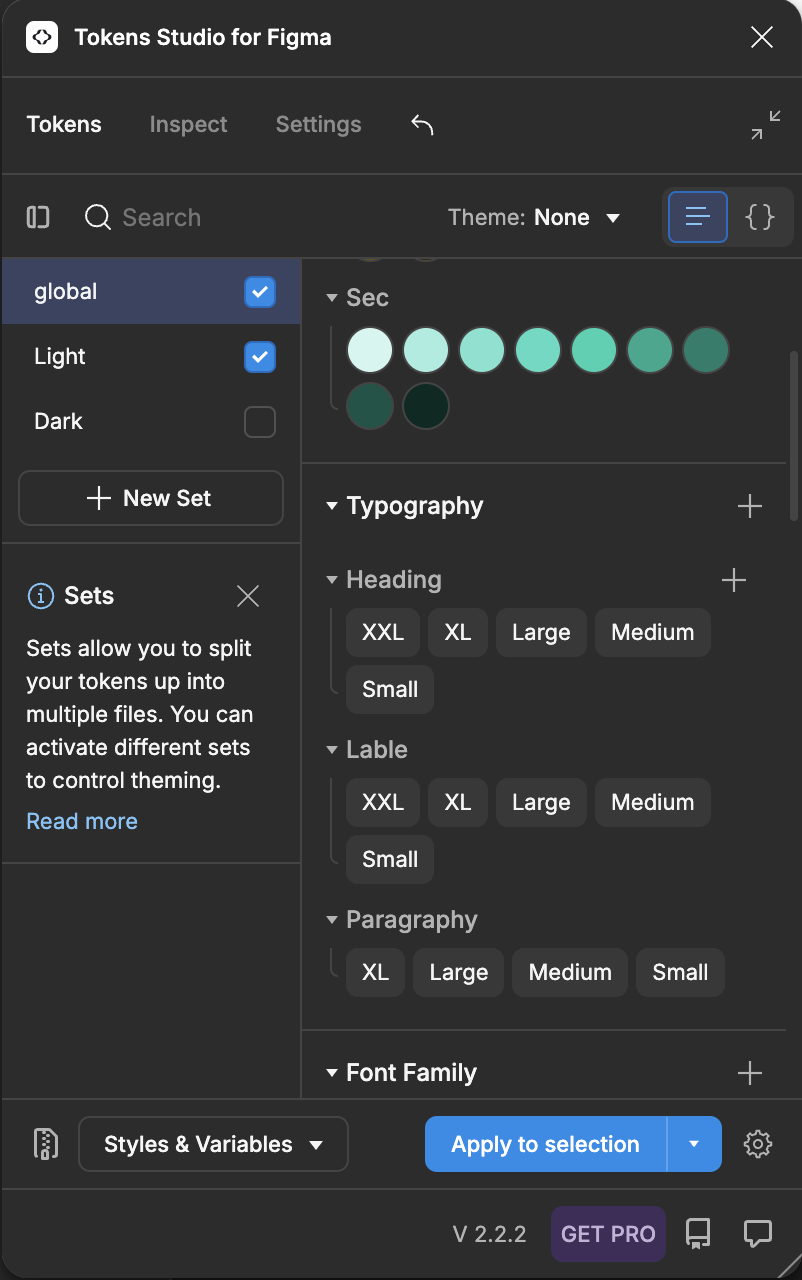
Task: Click the GET PRO button
Action: [608, 1234]
